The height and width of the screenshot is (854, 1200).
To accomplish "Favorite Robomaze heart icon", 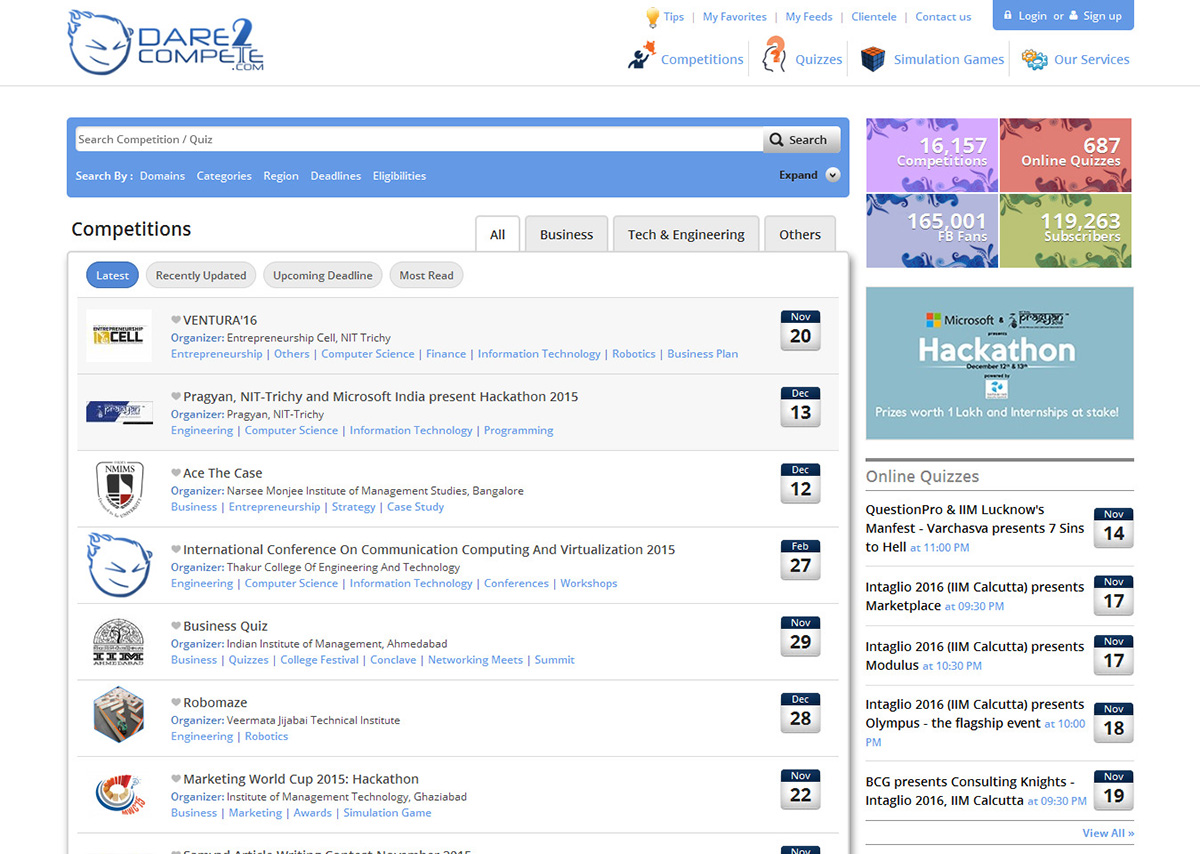I will point(176,702).
